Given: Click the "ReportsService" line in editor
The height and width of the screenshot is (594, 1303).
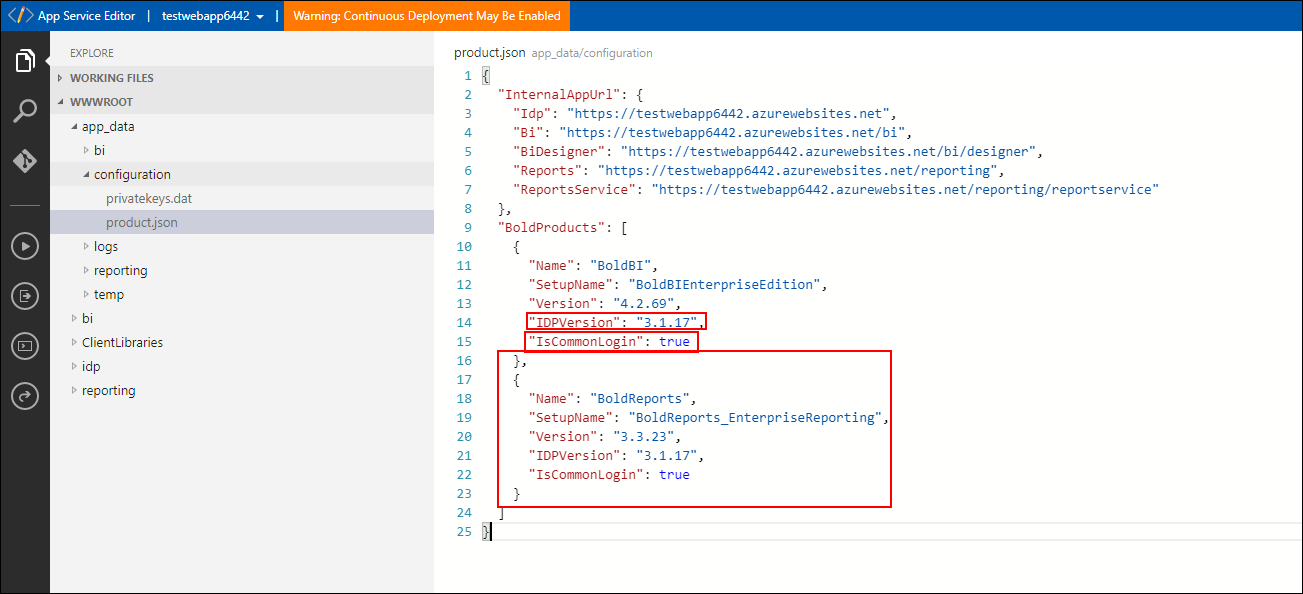Looking at the screenshot, I should [x=836, y=190].
